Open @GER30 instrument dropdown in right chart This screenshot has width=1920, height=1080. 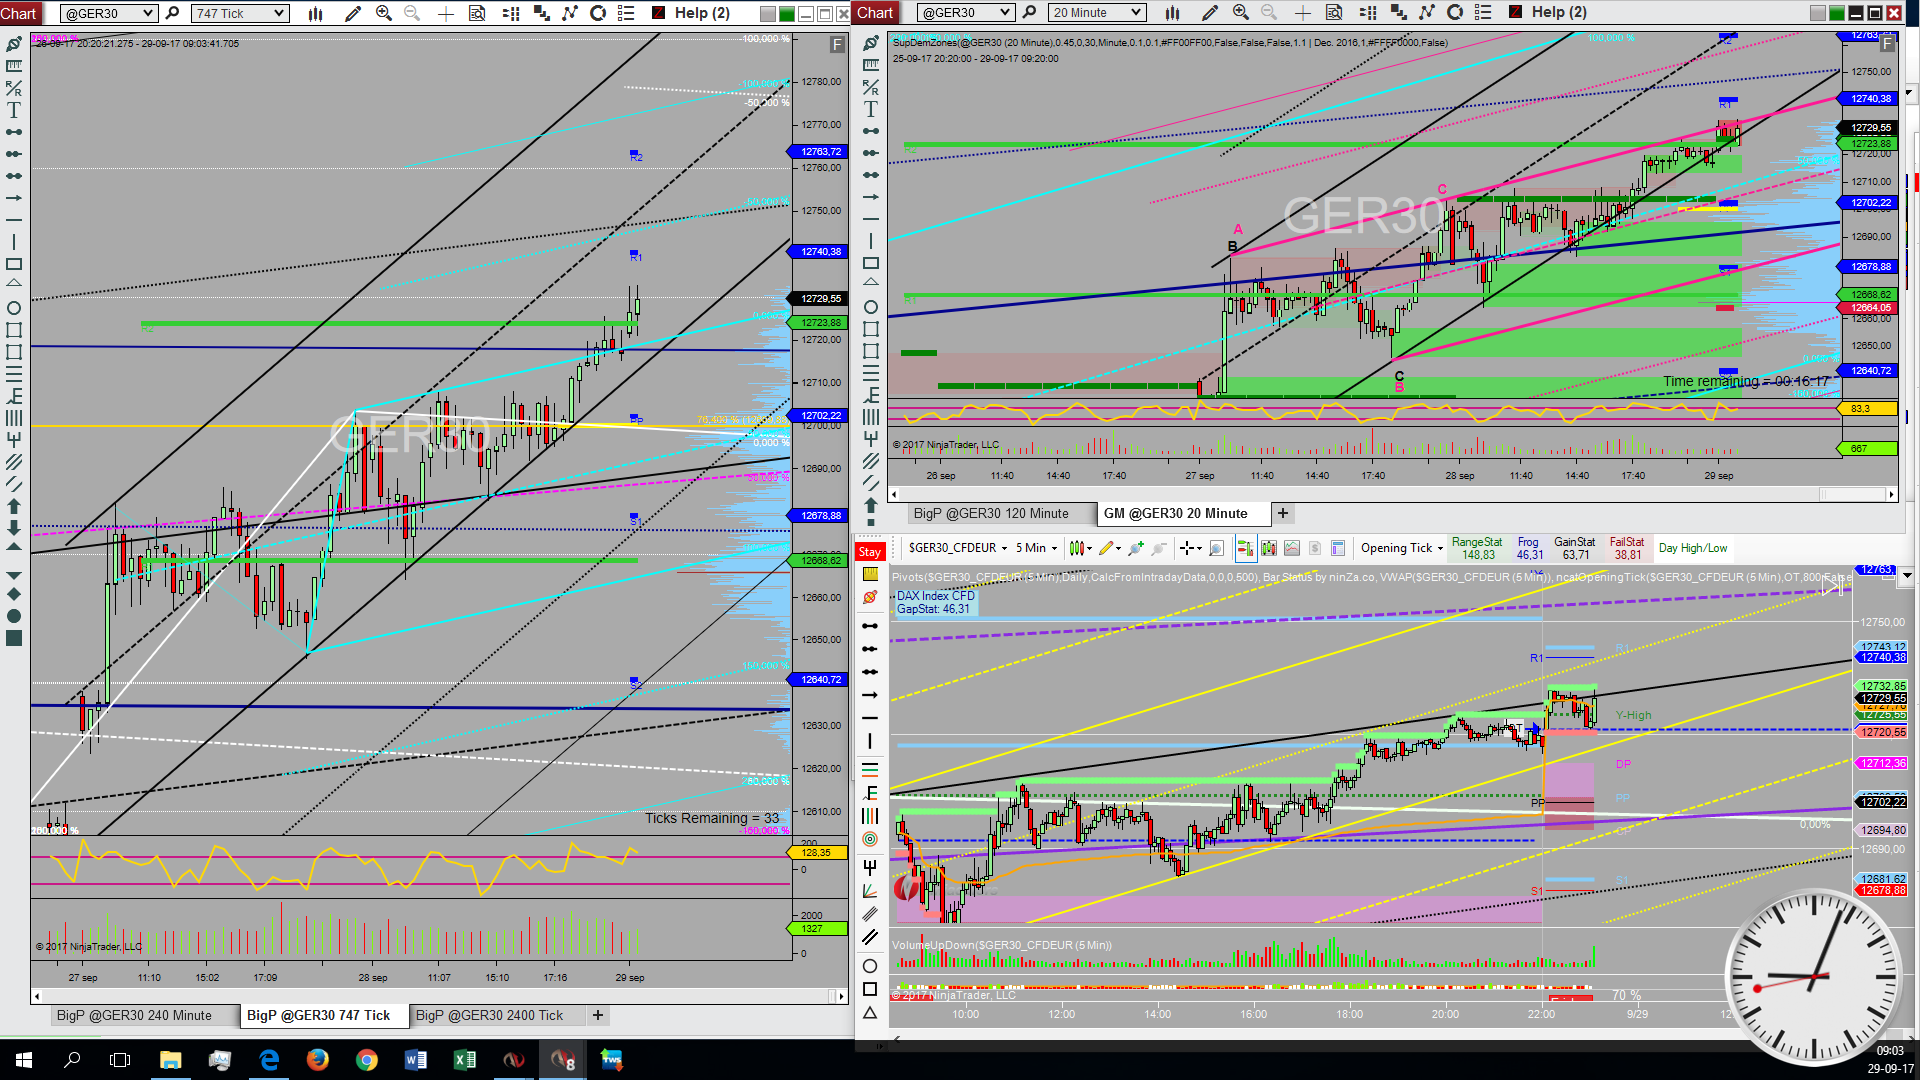pos(965,13)
